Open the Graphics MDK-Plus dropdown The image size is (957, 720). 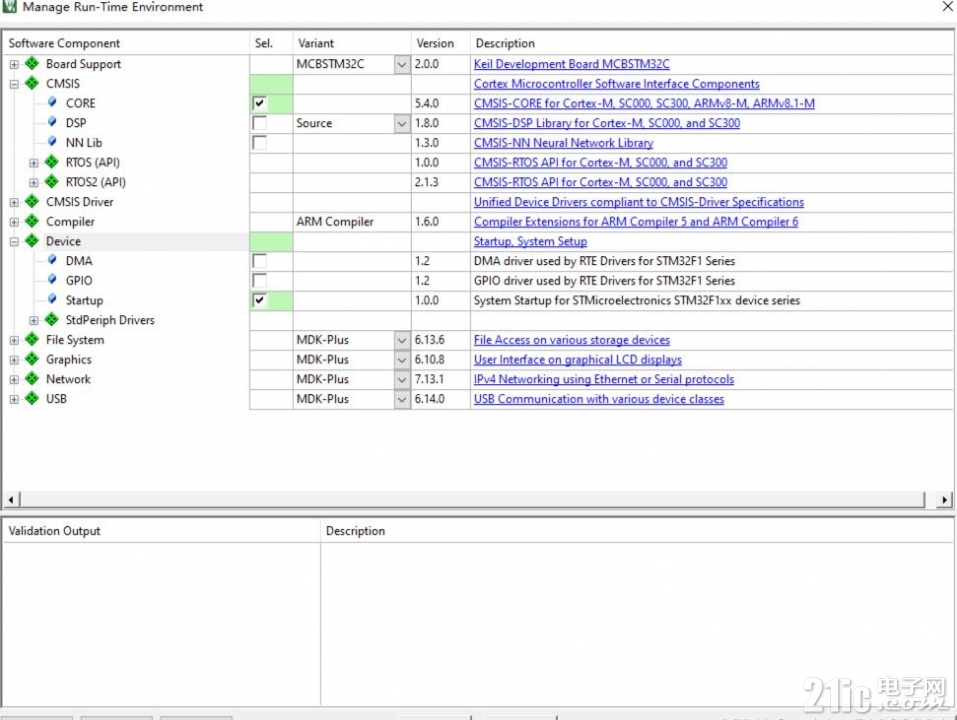(402, 360)
